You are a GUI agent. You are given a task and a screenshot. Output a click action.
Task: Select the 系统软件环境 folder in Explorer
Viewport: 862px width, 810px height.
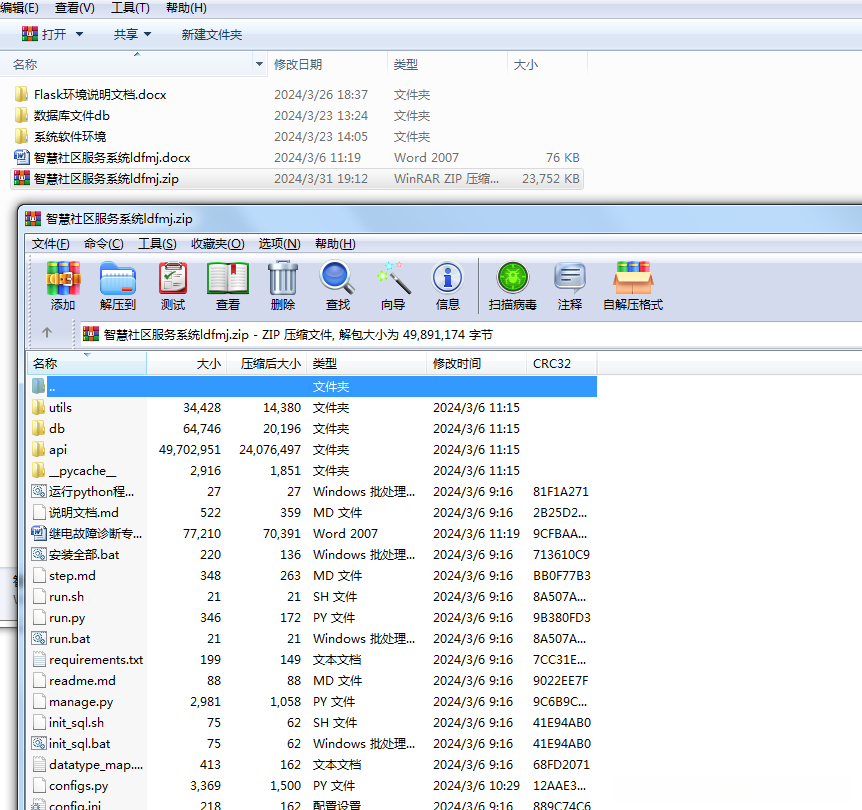297,136
